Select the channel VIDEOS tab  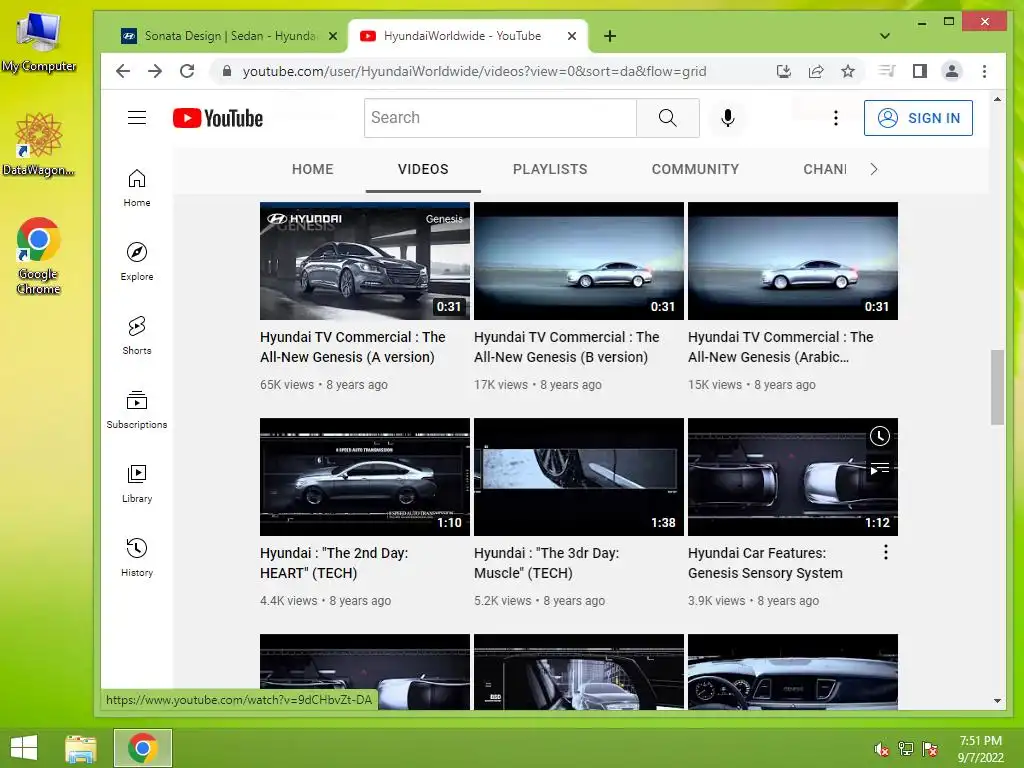(x=423, y=169)
